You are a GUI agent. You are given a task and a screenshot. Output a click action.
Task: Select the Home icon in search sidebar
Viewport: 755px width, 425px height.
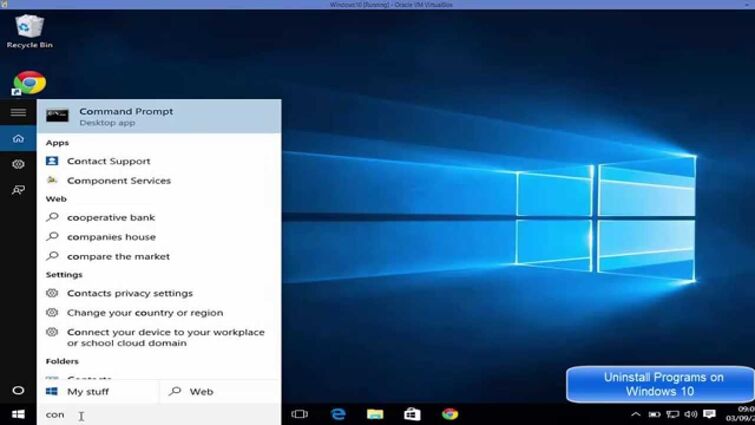[x=18, y=139]
